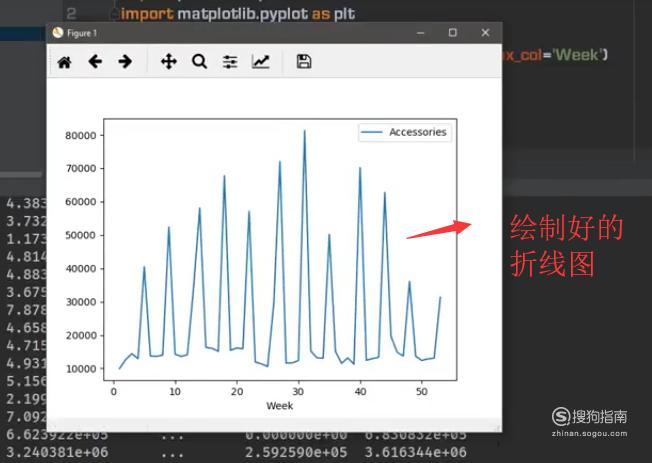Image resolution: width=652 pixels, height=463 pixels.
Task: Save the figure with the floppy disk icon
Action: tap(304, 62)
